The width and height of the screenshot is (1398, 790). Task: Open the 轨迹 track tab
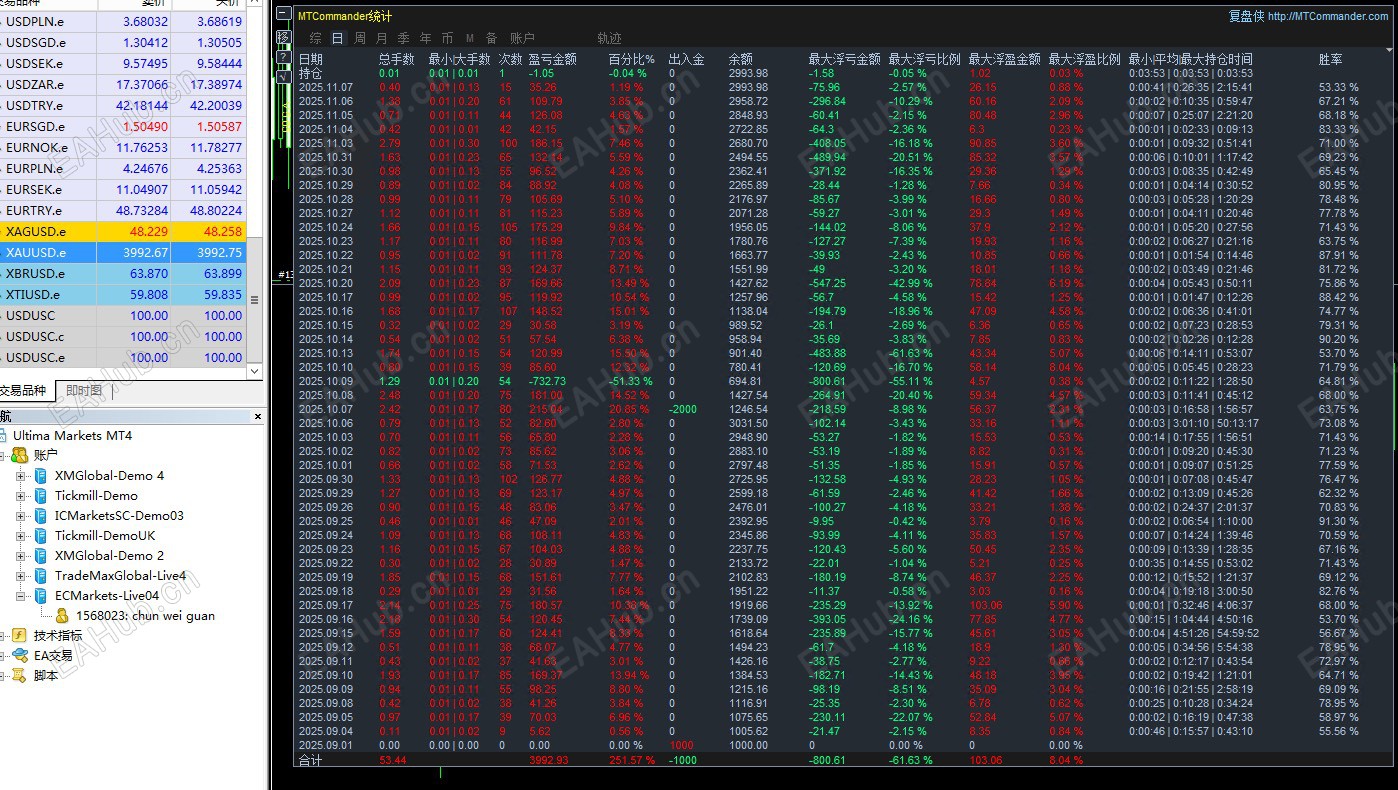click(x=609, y=38)
